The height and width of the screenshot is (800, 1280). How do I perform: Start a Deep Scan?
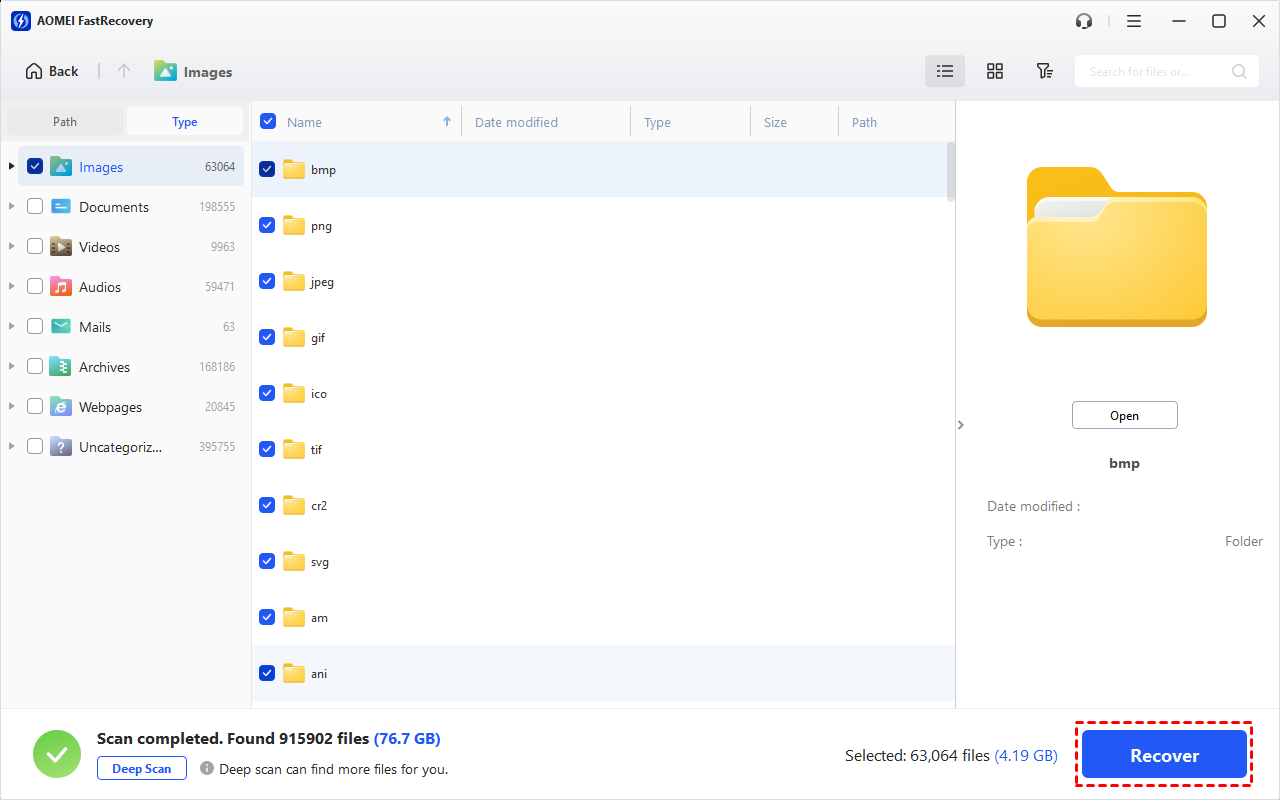[x=142, y=769]
